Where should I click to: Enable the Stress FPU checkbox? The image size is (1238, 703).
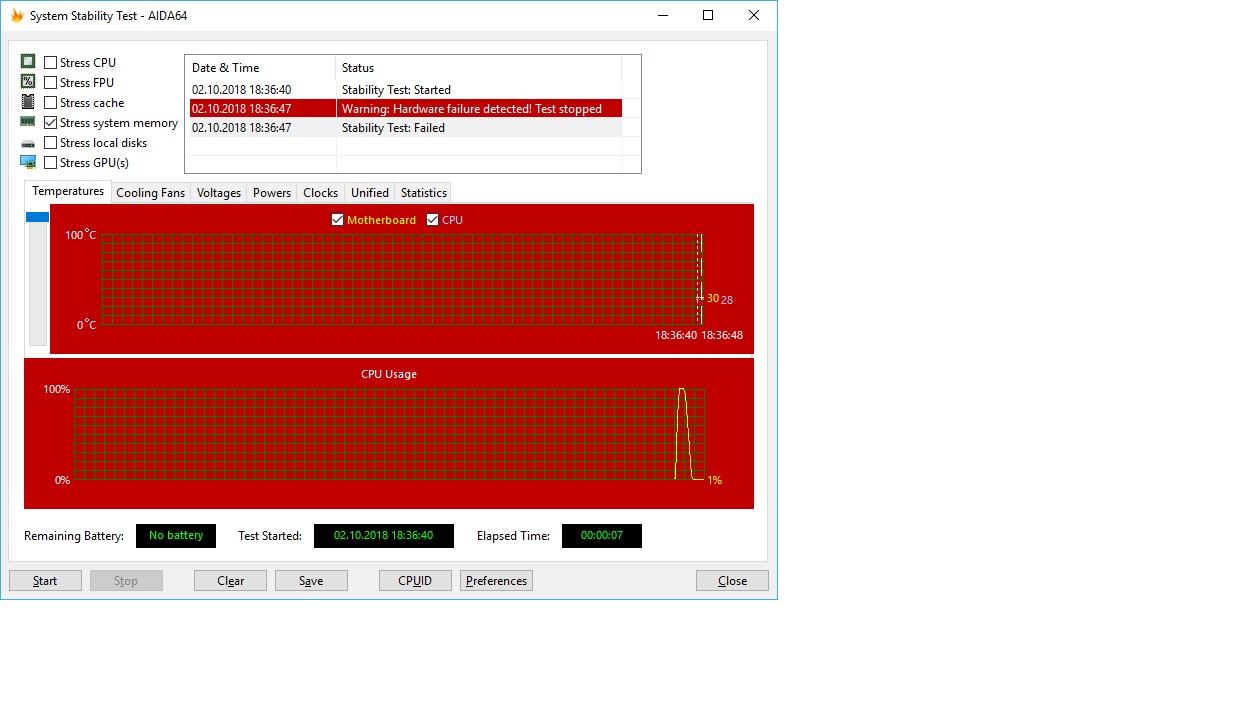[x=50, y=82]
